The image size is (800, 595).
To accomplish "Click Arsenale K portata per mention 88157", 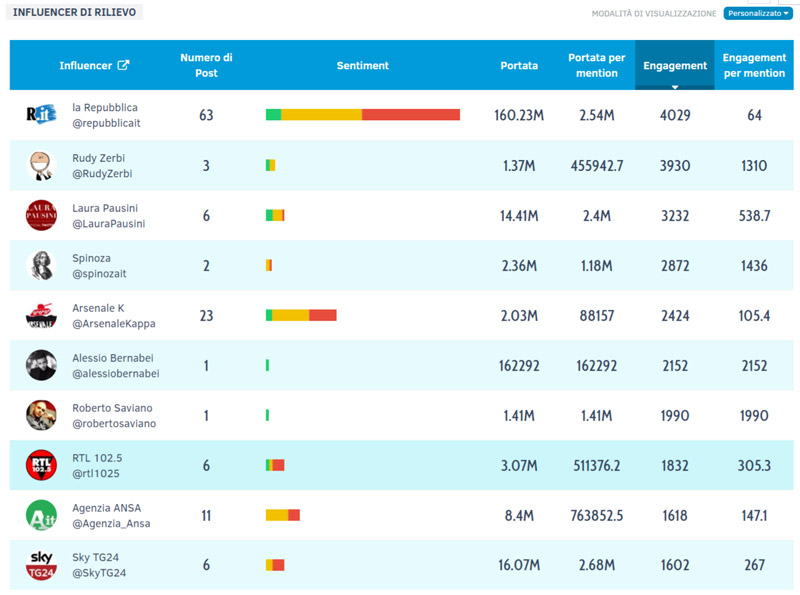I will tap(596, 316).
